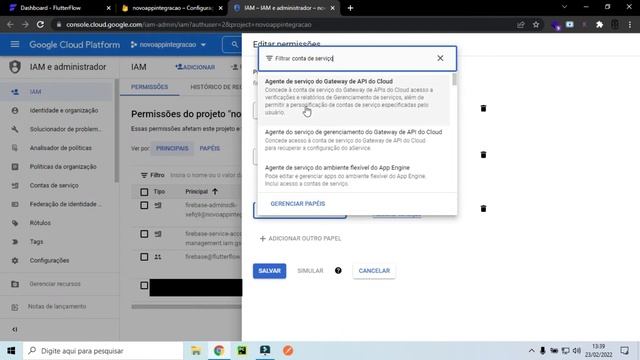Check the firebase-service-account row checkbox
The width and height of the screenshot is (640, 360).
(144, 234)
